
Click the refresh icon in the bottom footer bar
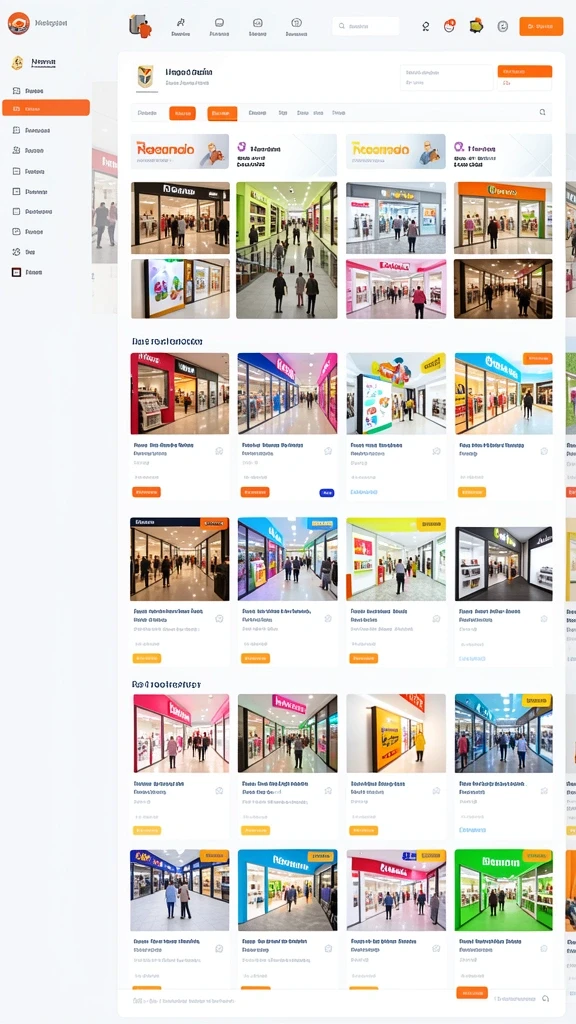(x=545, y=999)
